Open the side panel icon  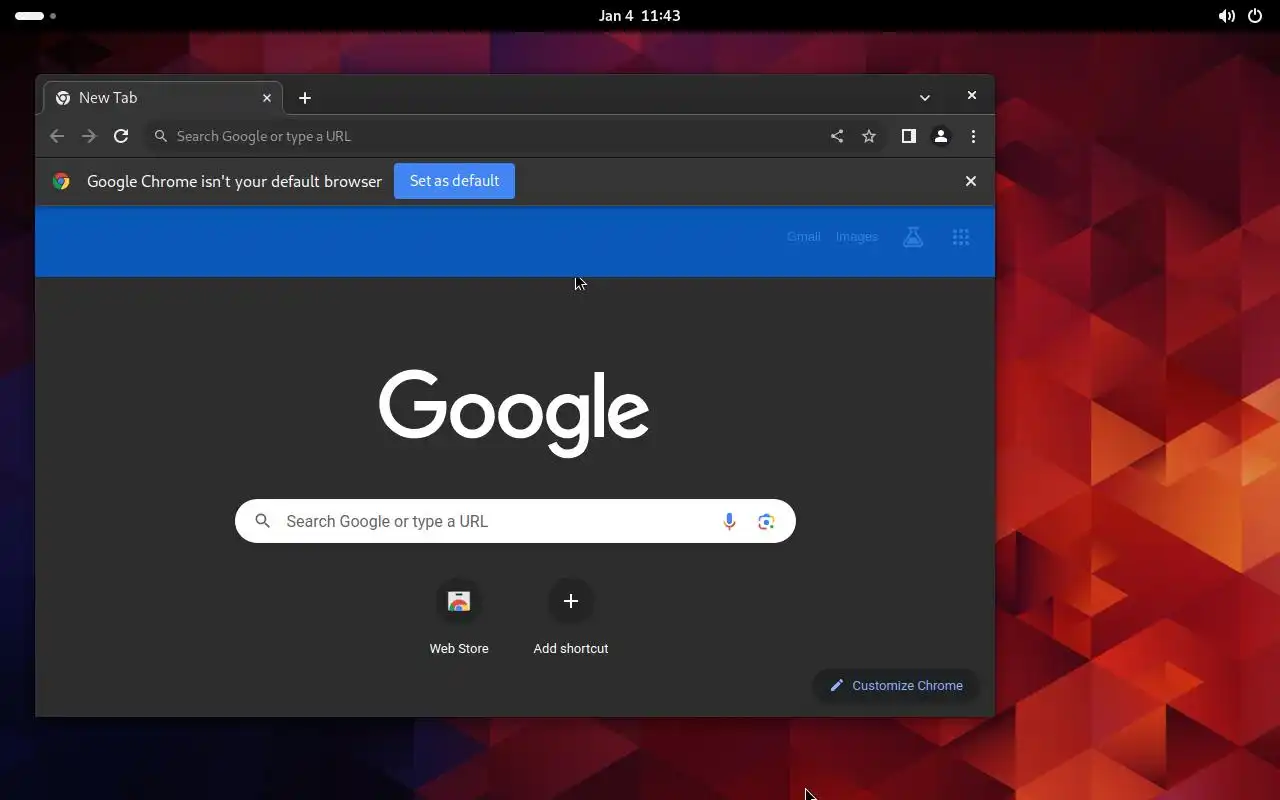pyautogui.click(x=908, y=136)
